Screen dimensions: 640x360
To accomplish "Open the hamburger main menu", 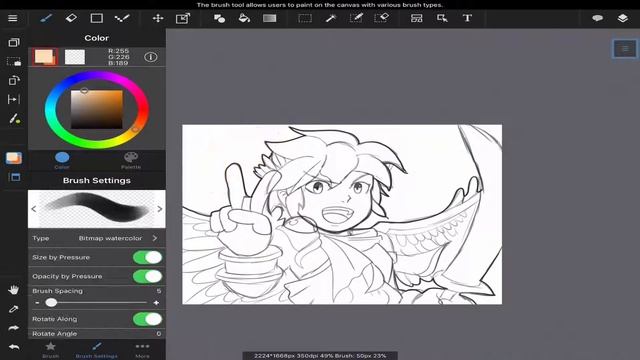I will tap(13, 18).
